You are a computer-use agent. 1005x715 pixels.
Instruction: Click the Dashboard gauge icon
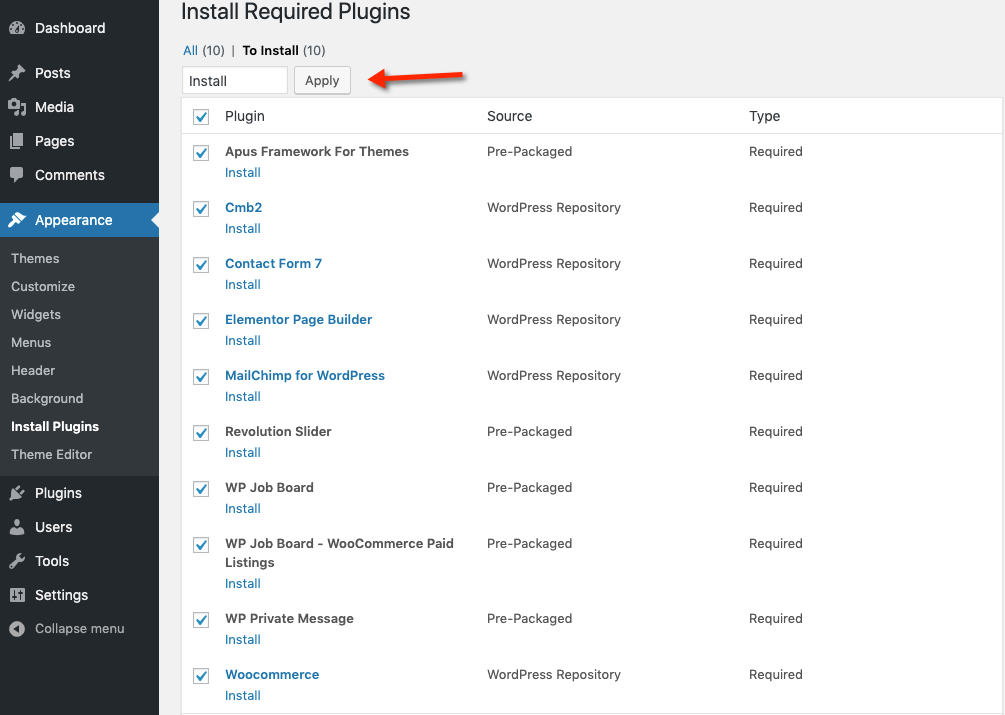coord(17,28)
